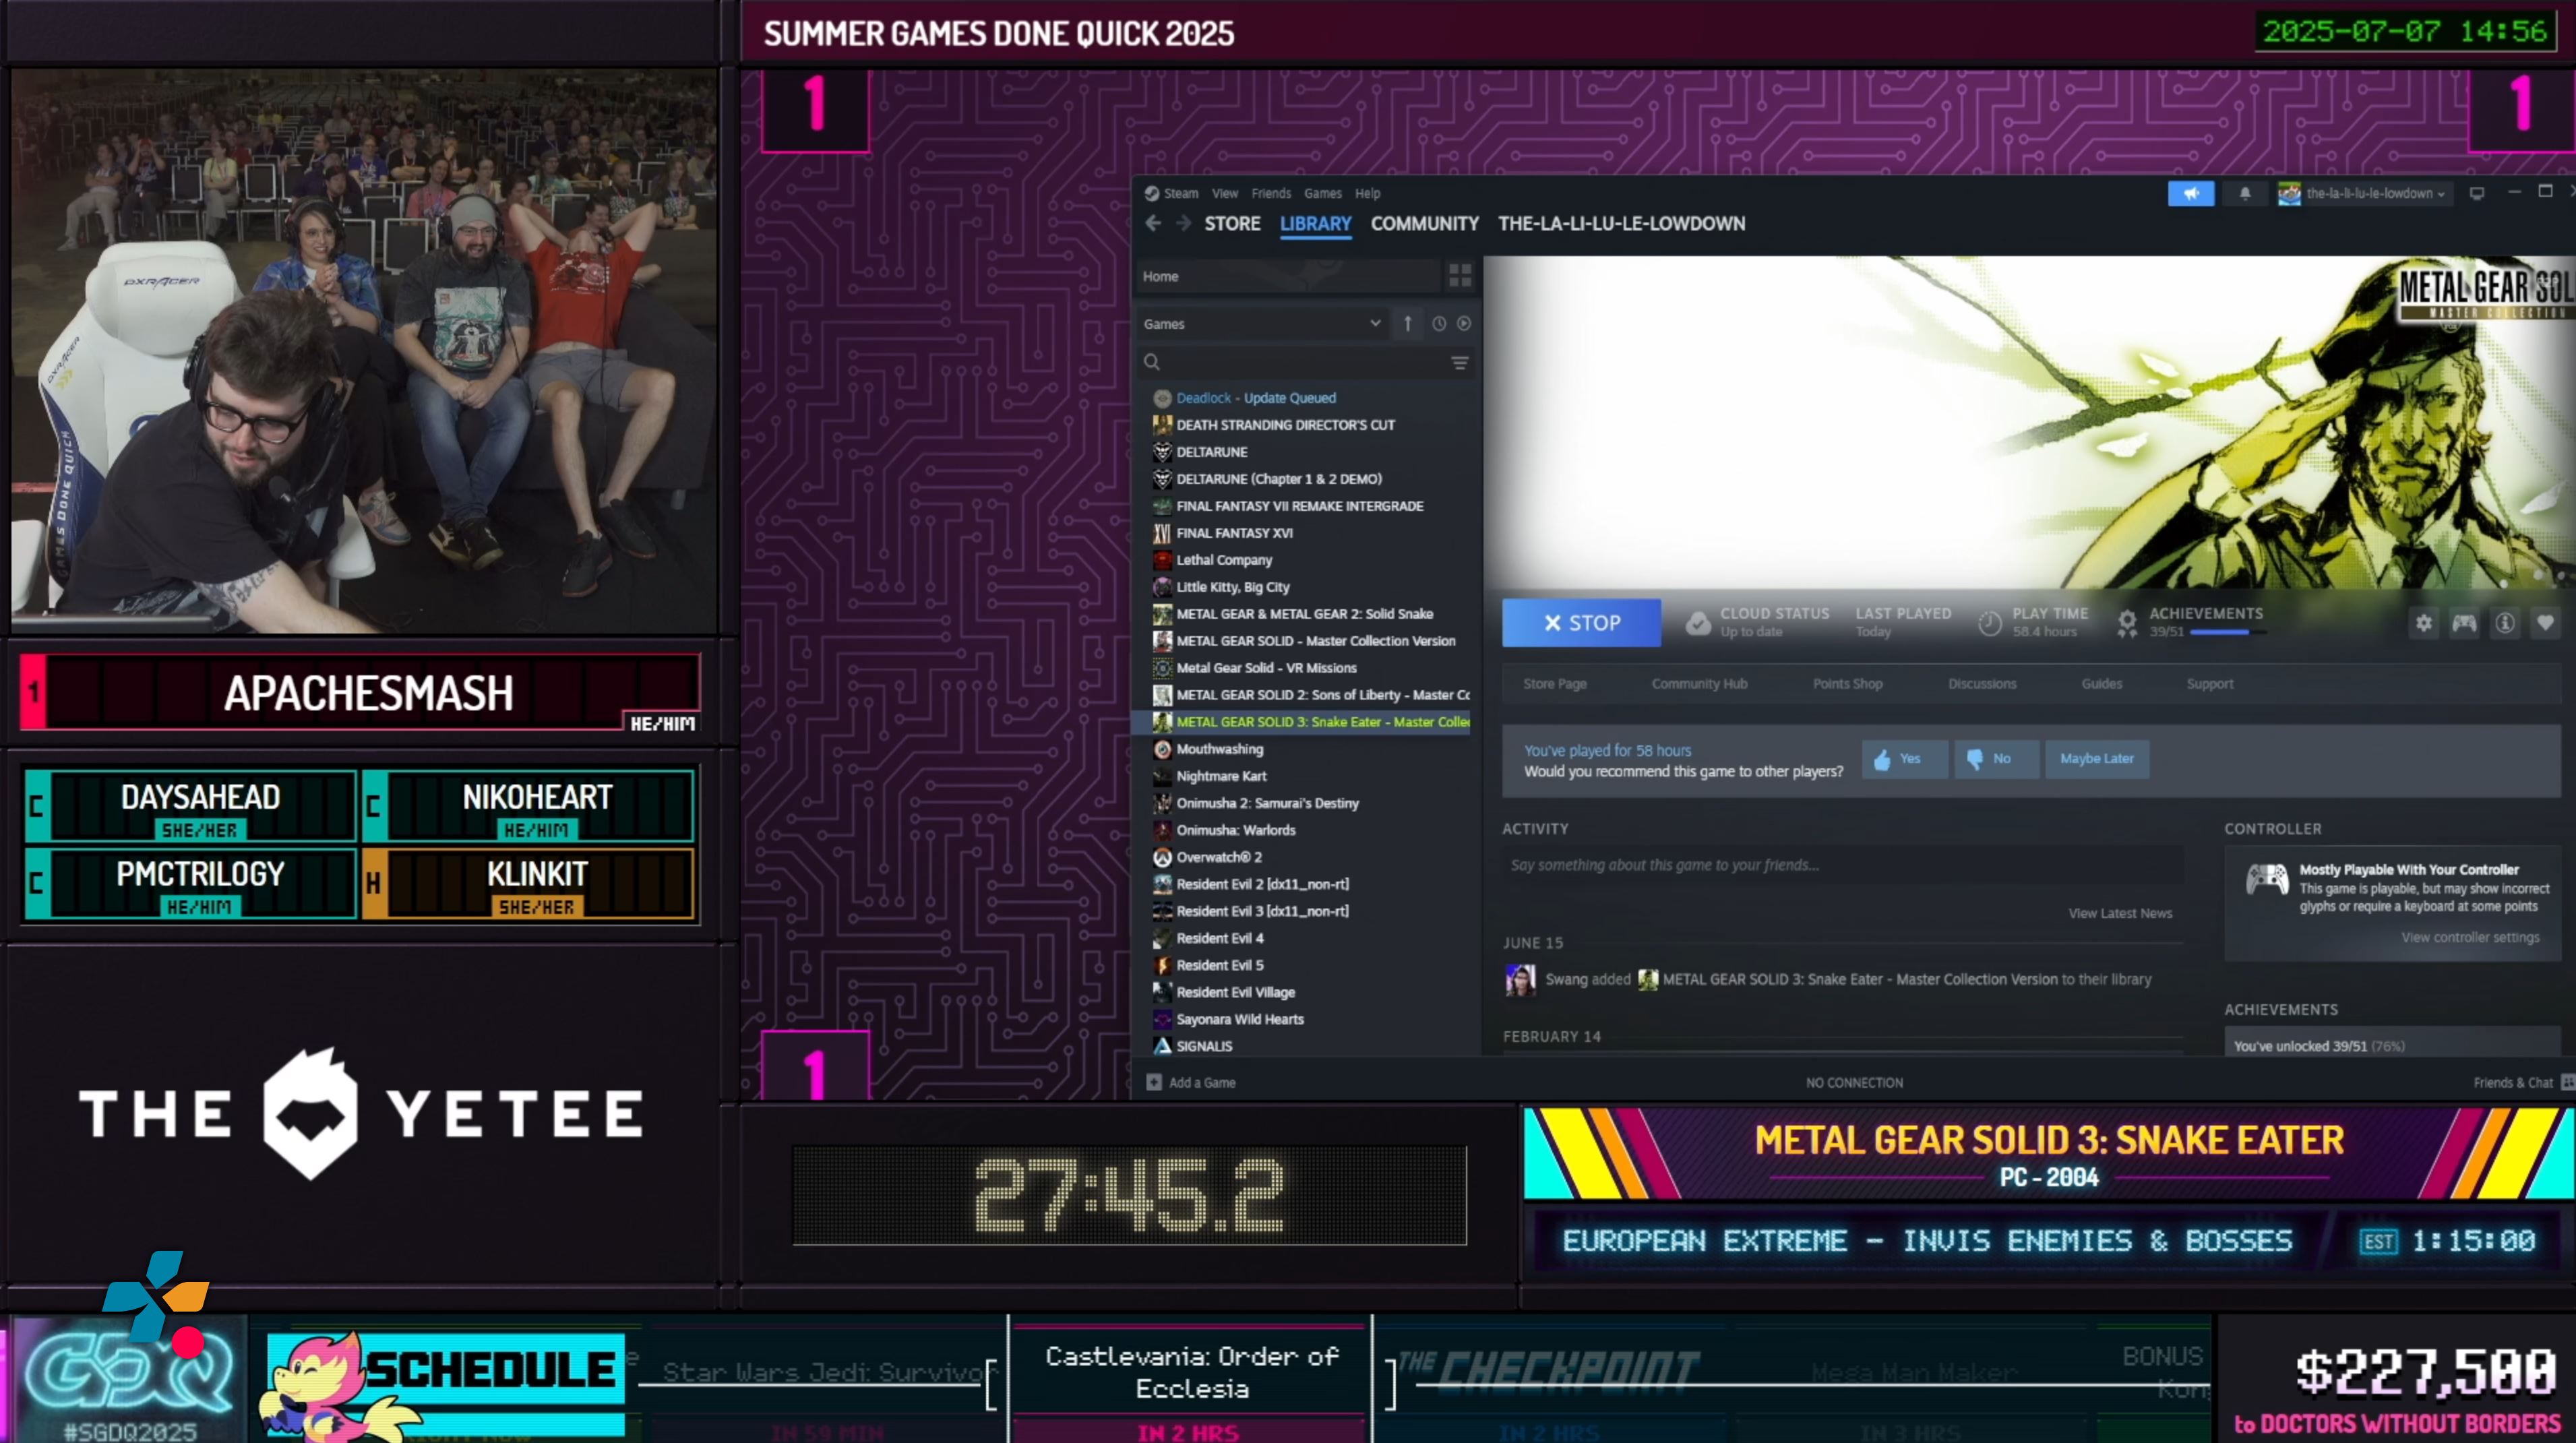This screenshot has height=1443, width=2576.
Task: Toggle the ready-to-play filter icon
Action: pos(1464,324)
